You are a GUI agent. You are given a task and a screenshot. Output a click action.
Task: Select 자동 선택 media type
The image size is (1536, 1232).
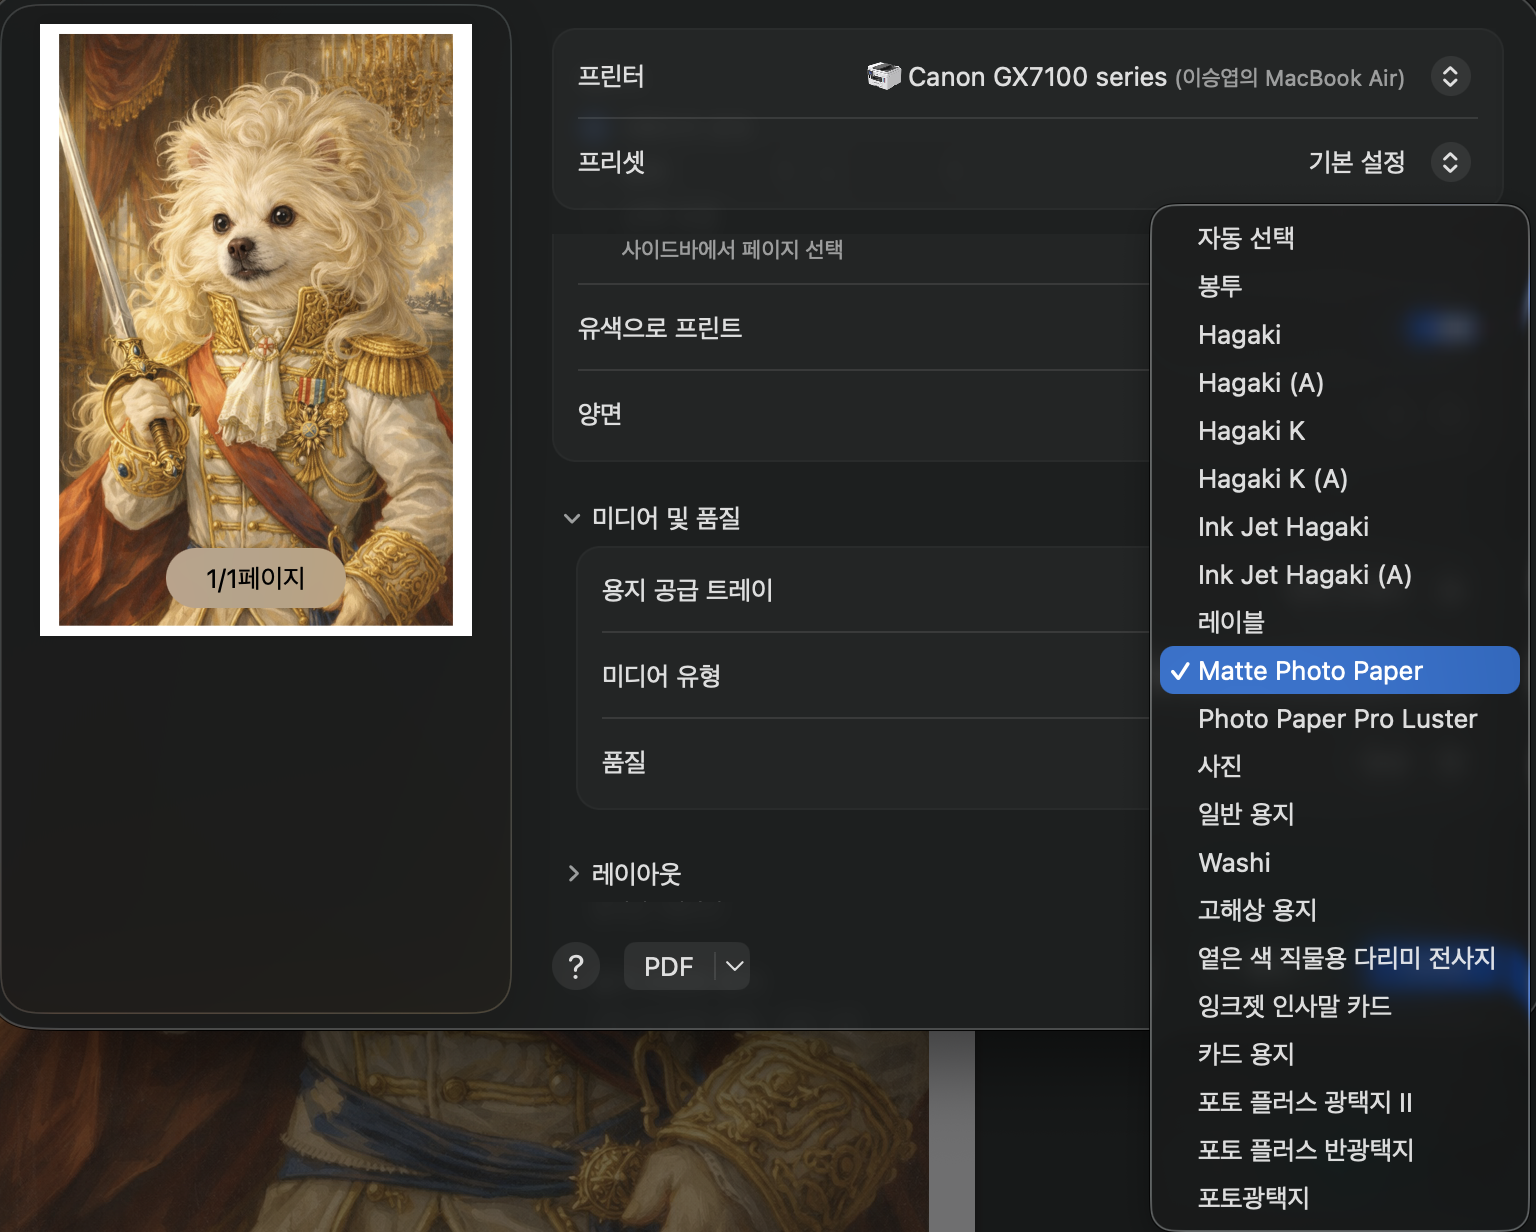point(1339,238)
